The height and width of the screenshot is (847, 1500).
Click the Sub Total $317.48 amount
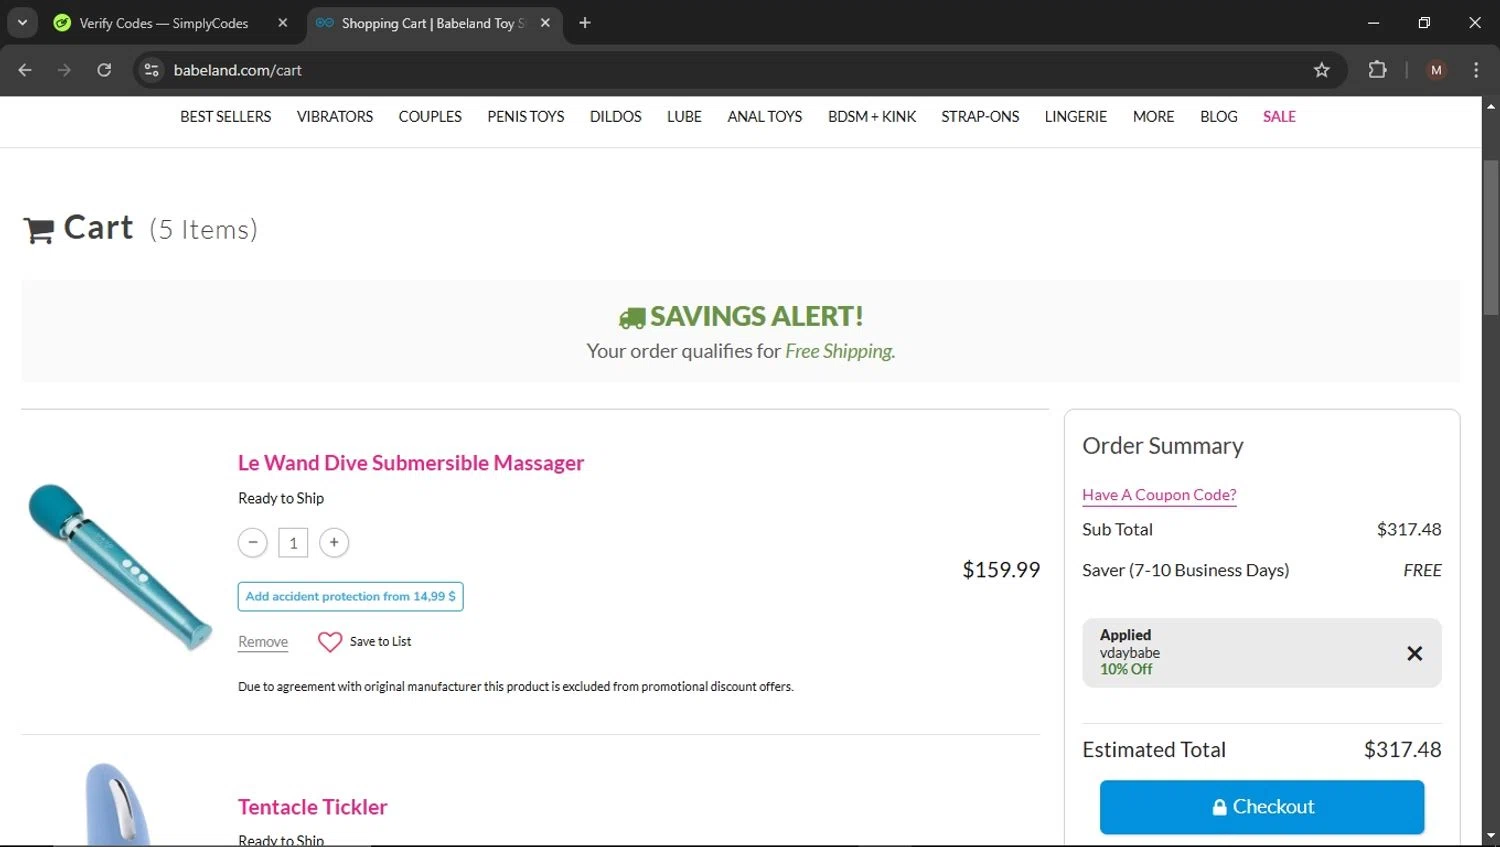coord(1409,530)
